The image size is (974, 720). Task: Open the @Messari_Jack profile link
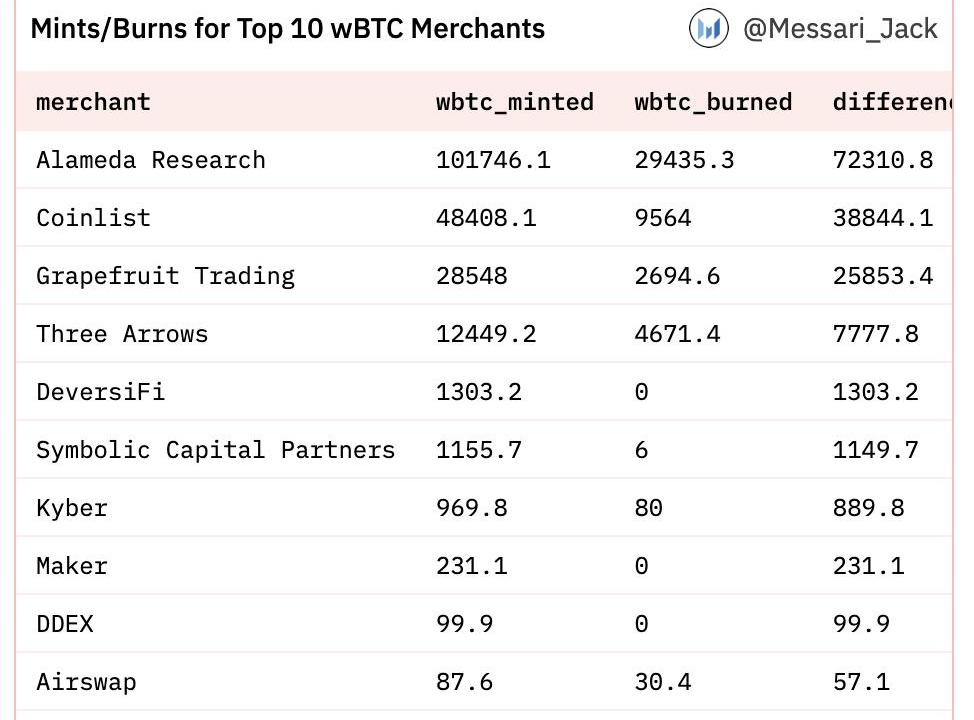(x=840, y=29)
